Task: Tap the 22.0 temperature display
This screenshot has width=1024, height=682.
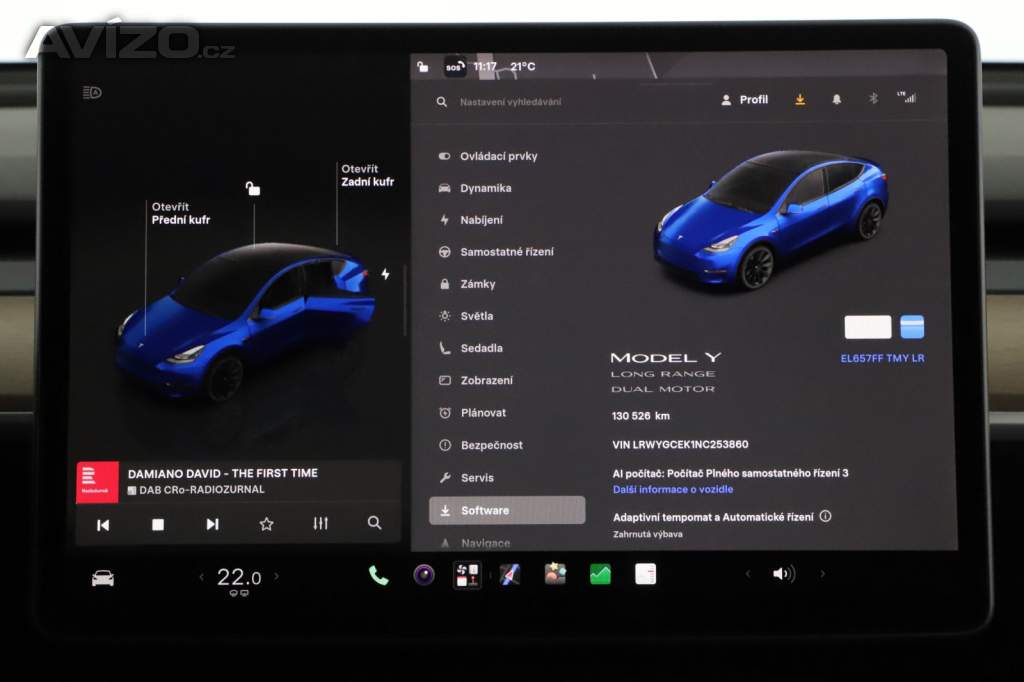Action: [239, 577]
